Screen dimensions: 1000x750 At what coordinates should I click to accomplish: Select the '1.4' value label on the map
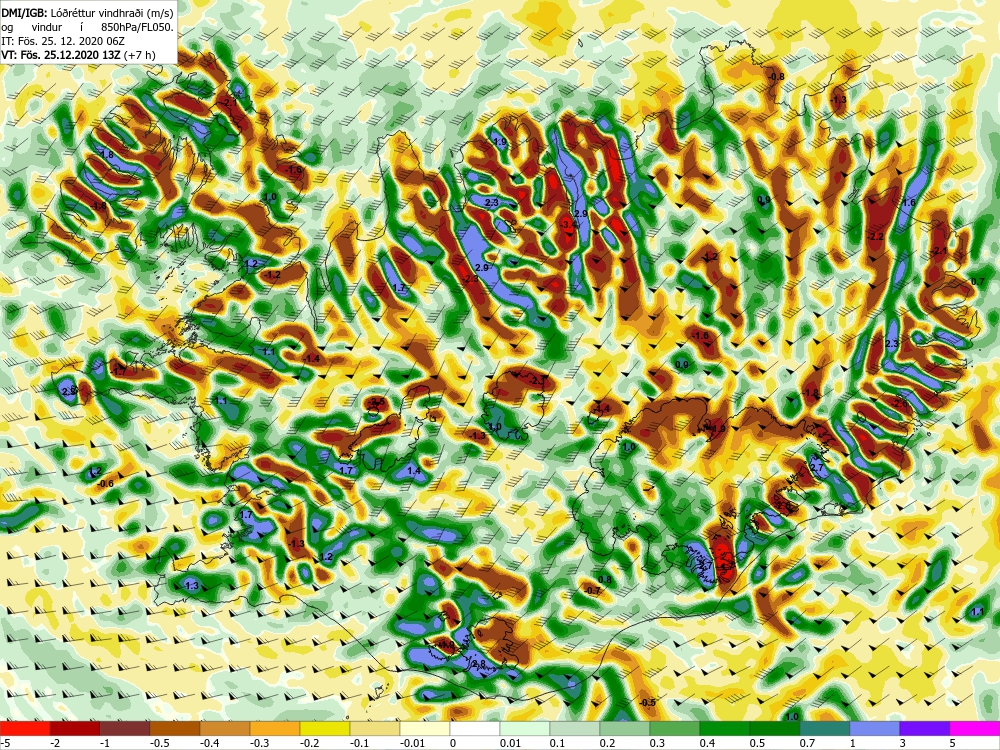[x=414, y=471]
